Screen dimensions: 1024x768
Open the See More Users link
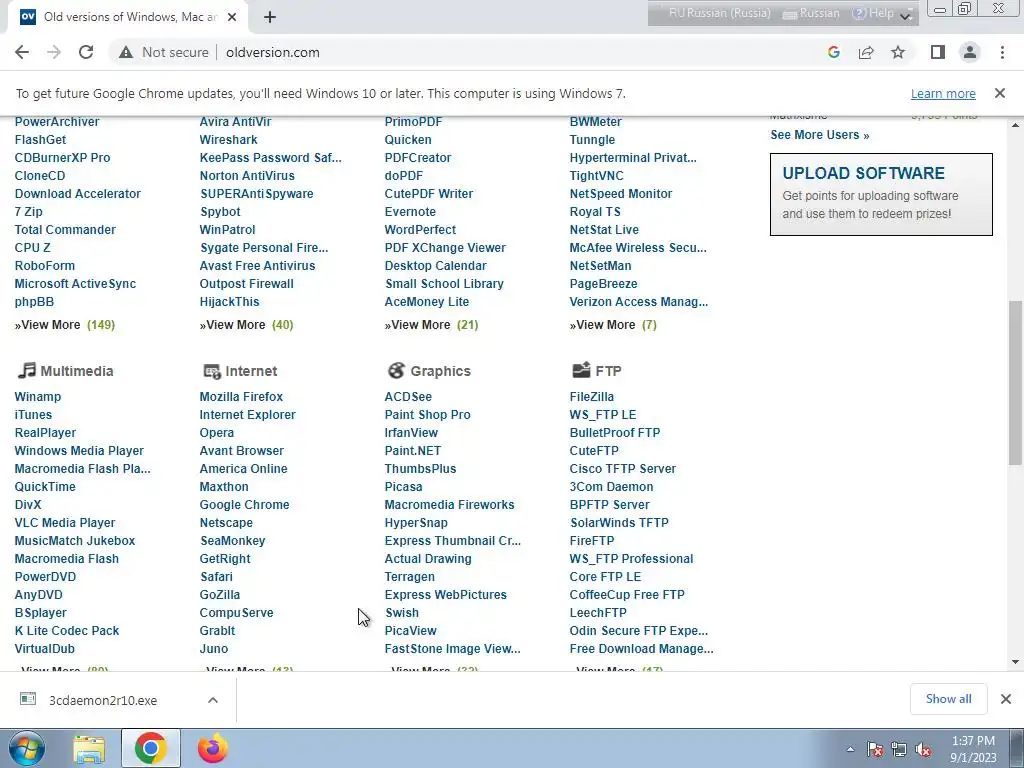pos(820,135)
